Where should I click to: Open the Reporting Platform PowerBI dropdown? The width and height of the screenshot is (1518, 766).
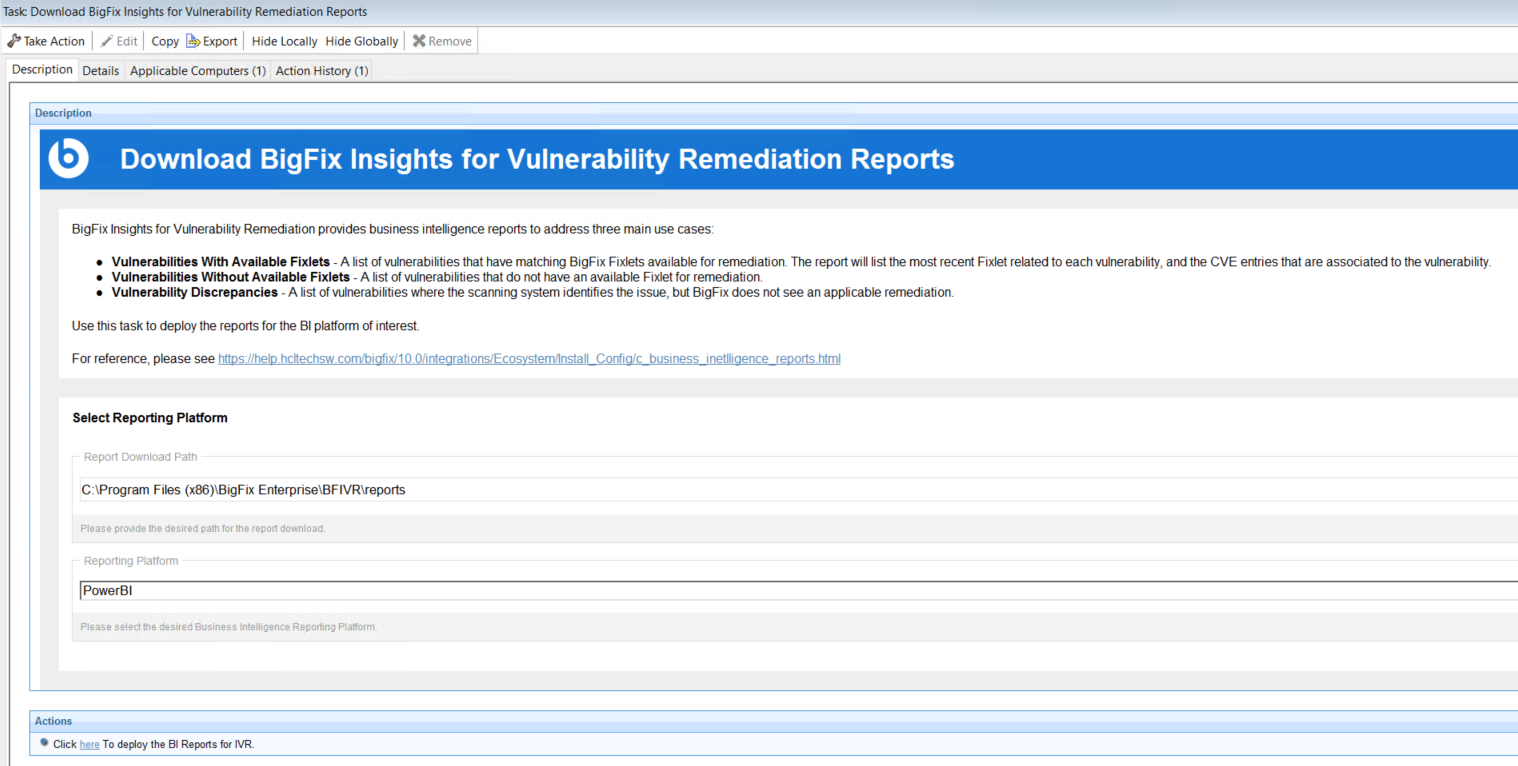pyautogui.click(x=796, y=590)
